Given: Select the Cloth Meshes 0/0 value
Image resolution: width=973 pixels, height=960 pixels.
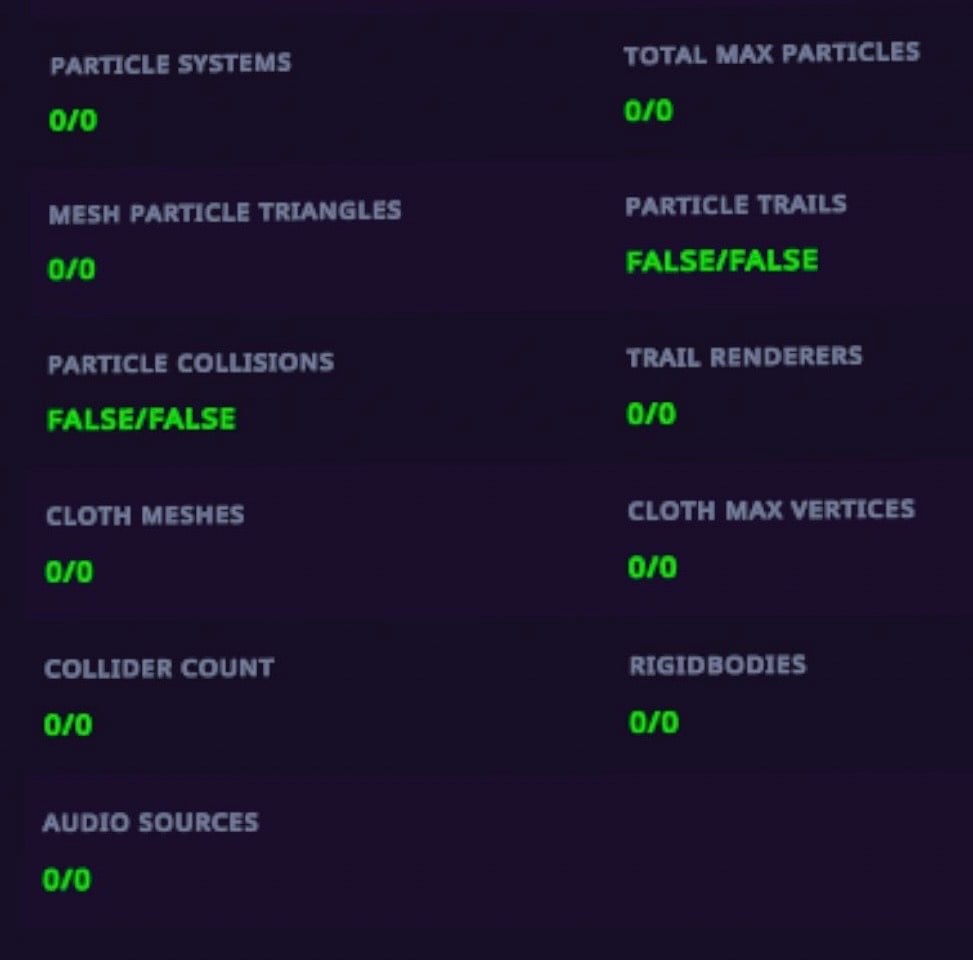Looking at the screenshot, I should click(69, 572).
